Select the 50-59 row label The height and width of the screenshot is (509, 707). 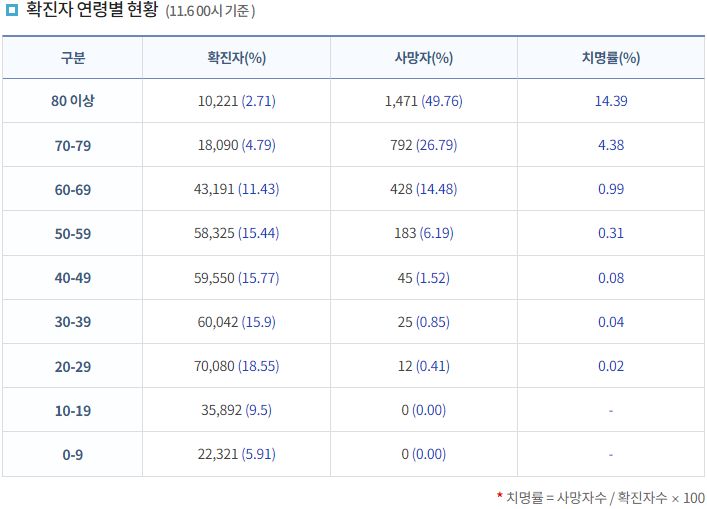[73, 234]
